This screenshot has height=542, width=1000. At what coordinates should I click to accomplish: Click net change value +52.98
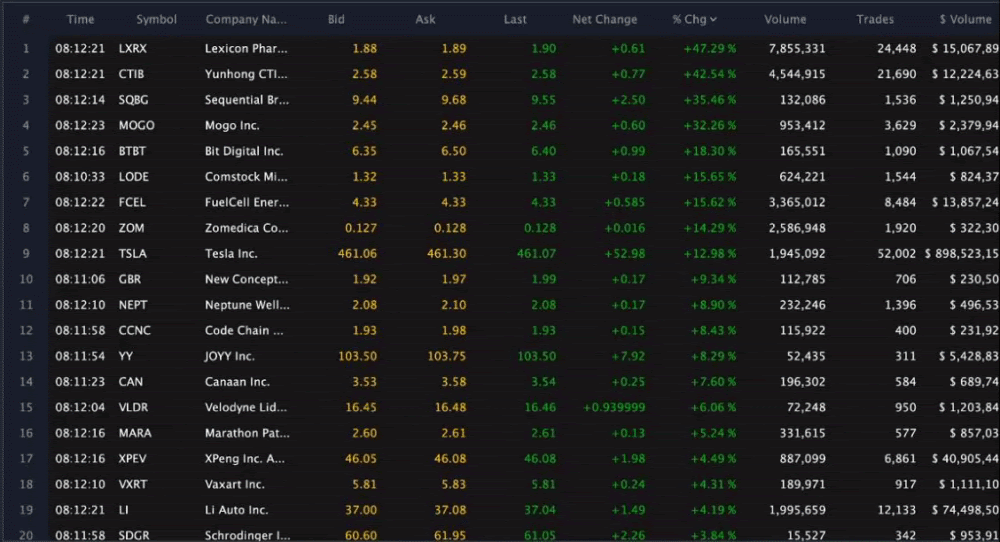tap(625, 254)
